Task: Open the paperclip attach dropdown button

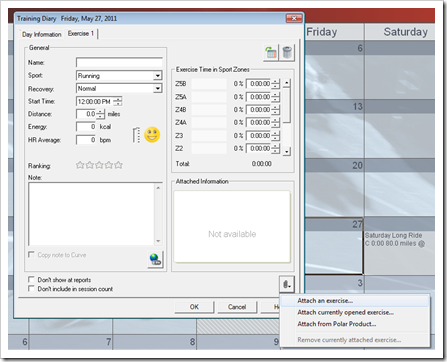Action: tap(287, 284)
